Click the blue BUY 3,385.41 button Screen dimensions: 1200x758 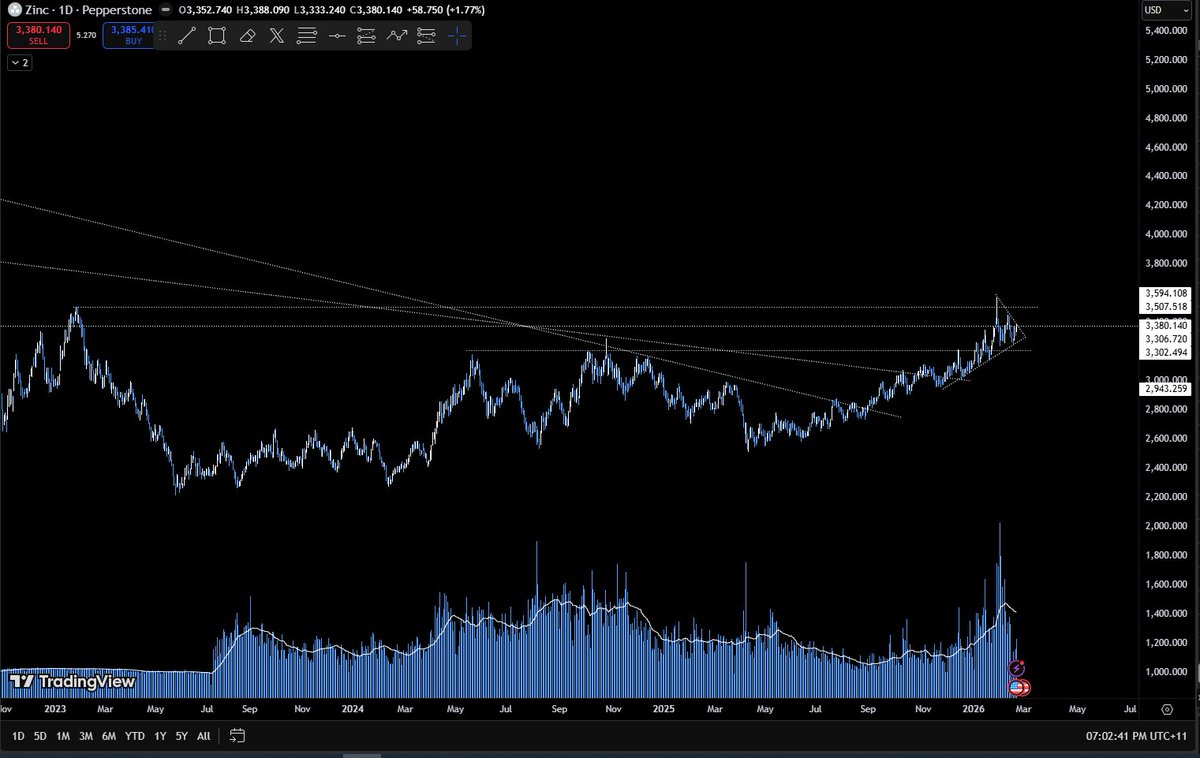pos(128,35)
